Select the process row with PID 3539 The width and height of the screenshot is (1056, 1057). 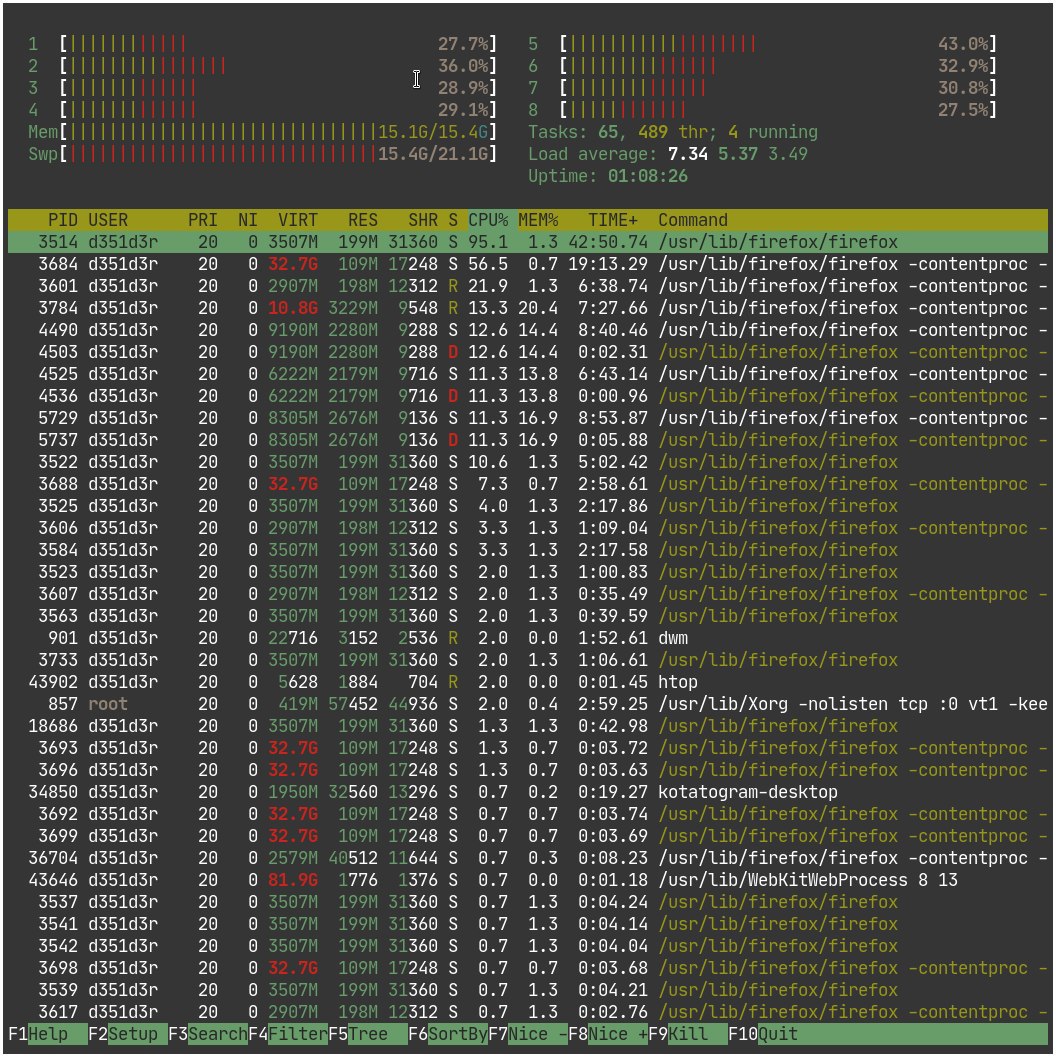528,990
